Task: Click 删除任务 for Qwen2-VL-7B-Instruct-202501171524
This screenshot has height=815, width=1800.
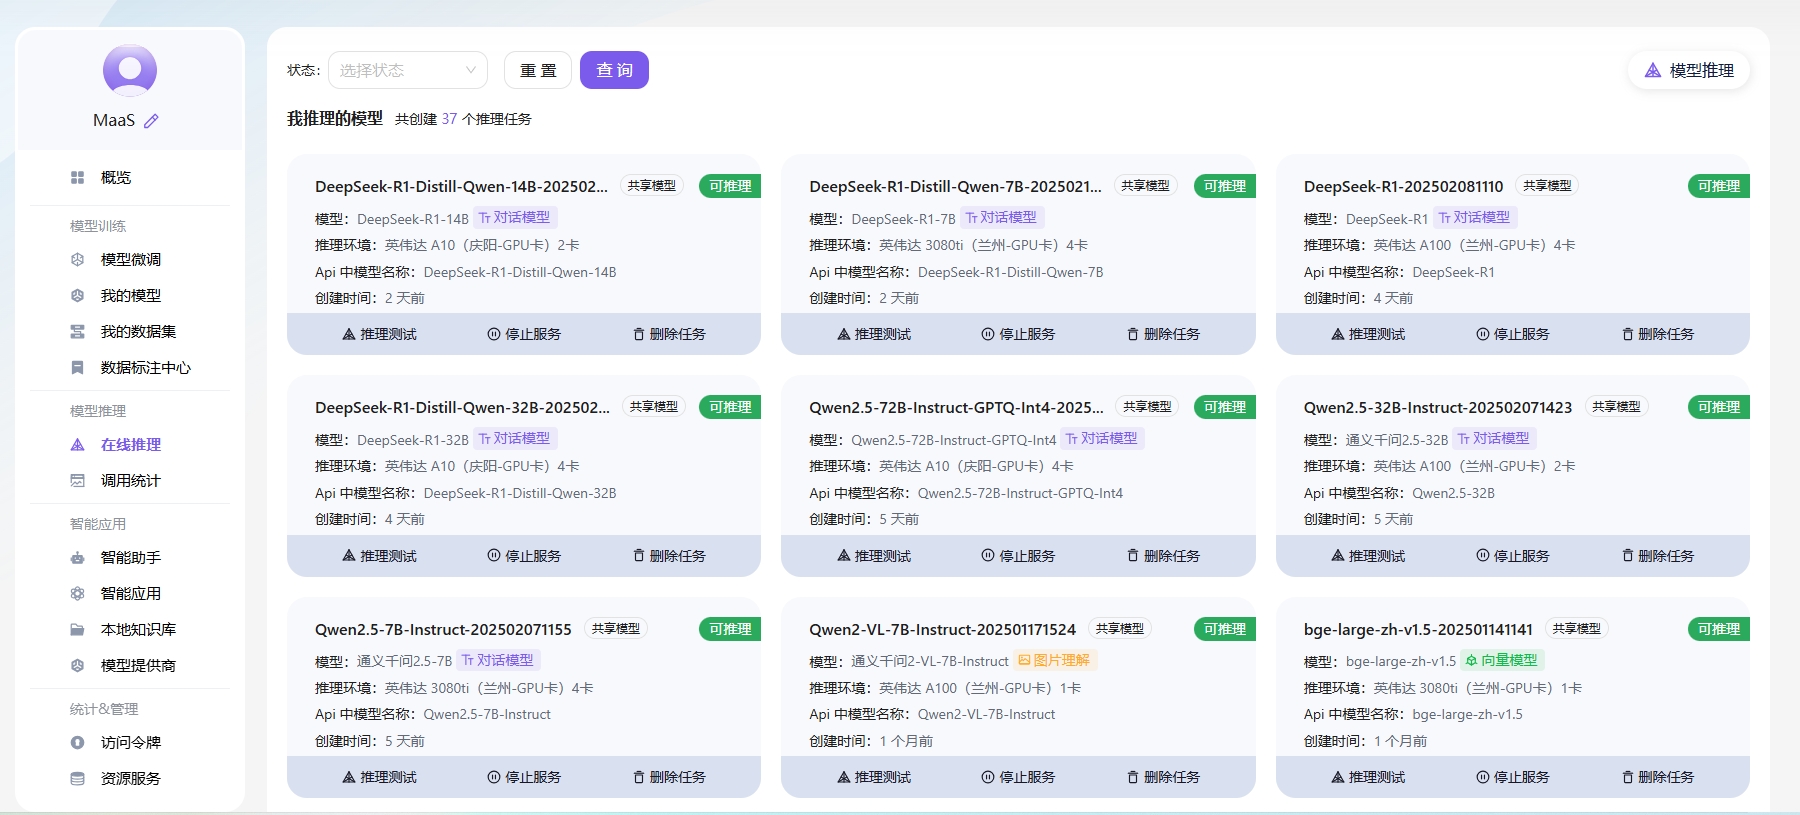Action: [x=1163, y=777]
